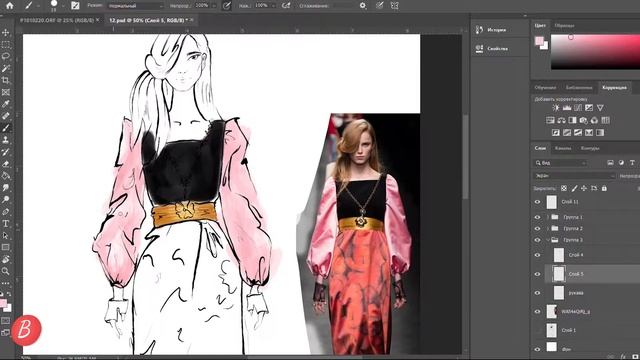Select the Move tool

[6, 33]
